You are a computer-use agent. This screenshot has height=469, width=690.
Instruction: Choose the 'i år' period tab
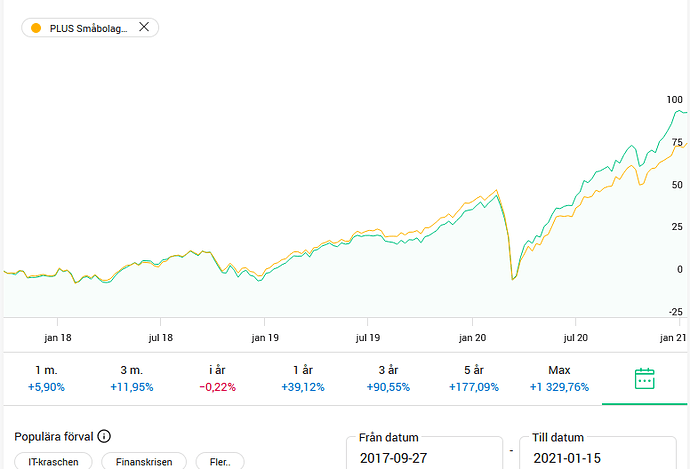[216, 378]
